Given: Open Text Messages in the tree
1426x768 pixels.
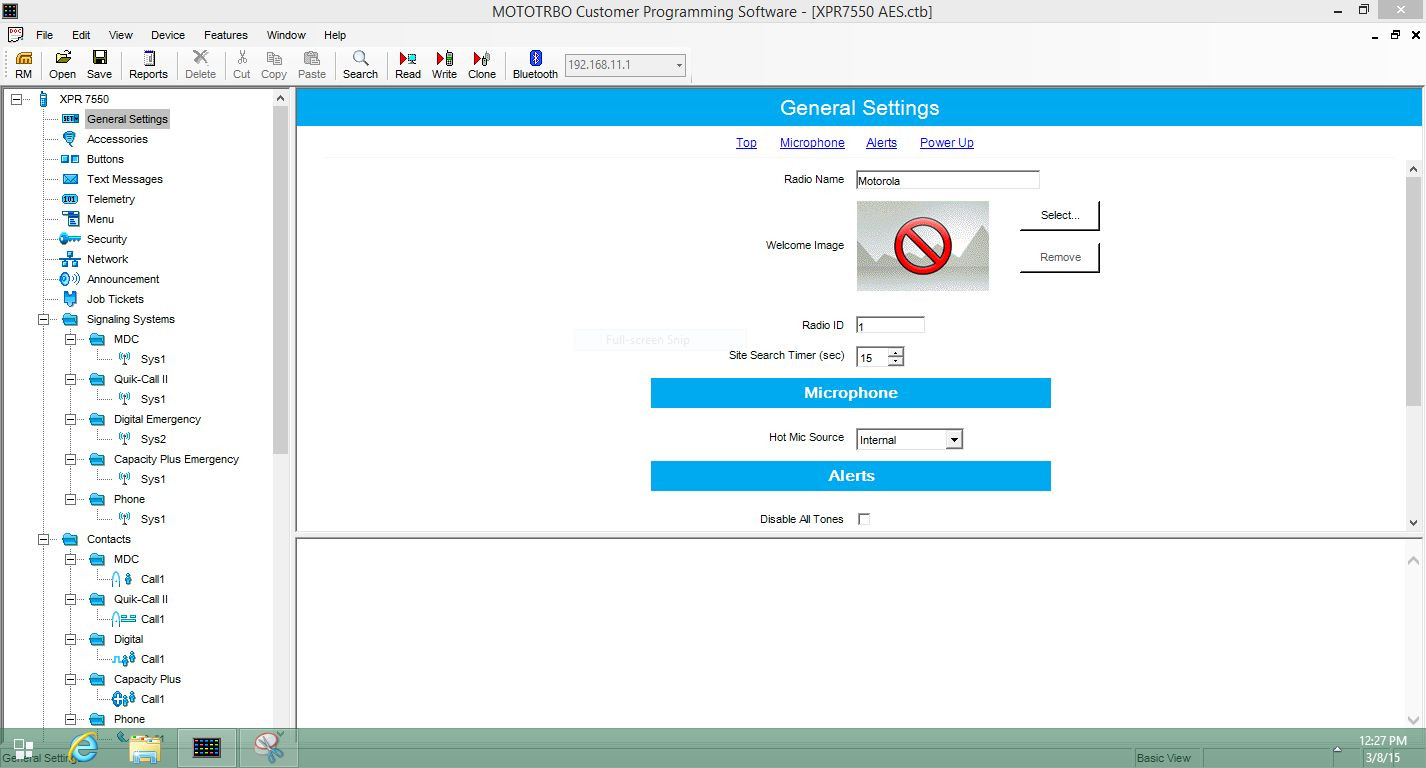Looking at the screenshot, I should point(124,179).
